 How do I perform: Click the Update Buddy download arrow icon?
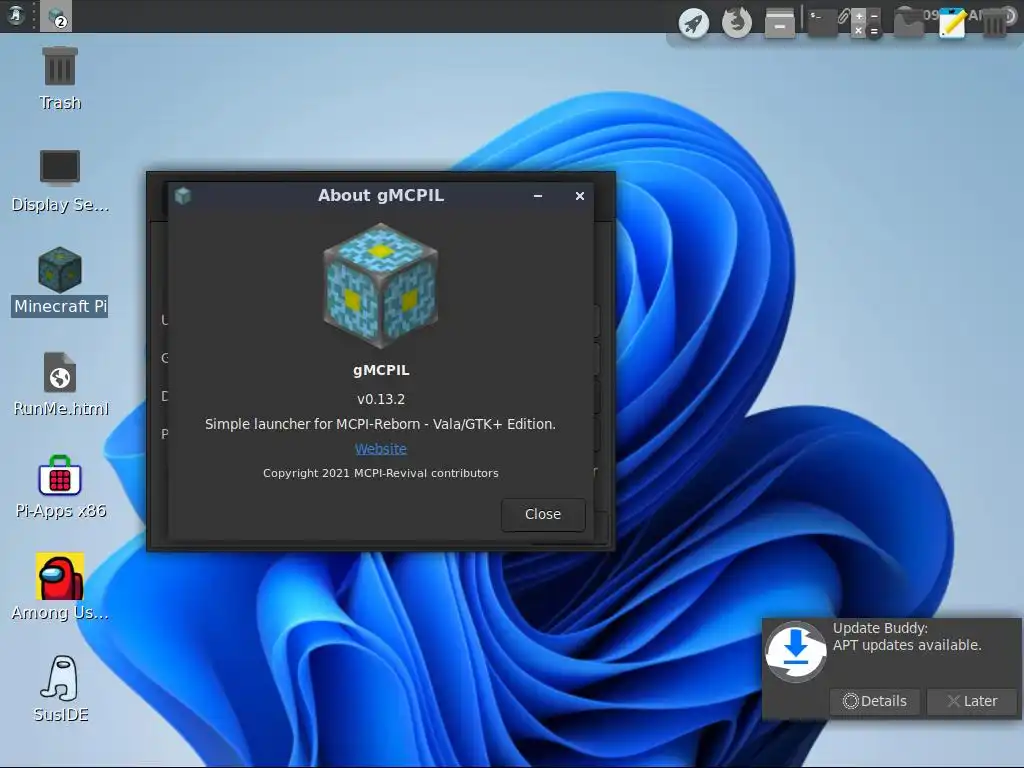pyautogui.click(x=795, y=652)
